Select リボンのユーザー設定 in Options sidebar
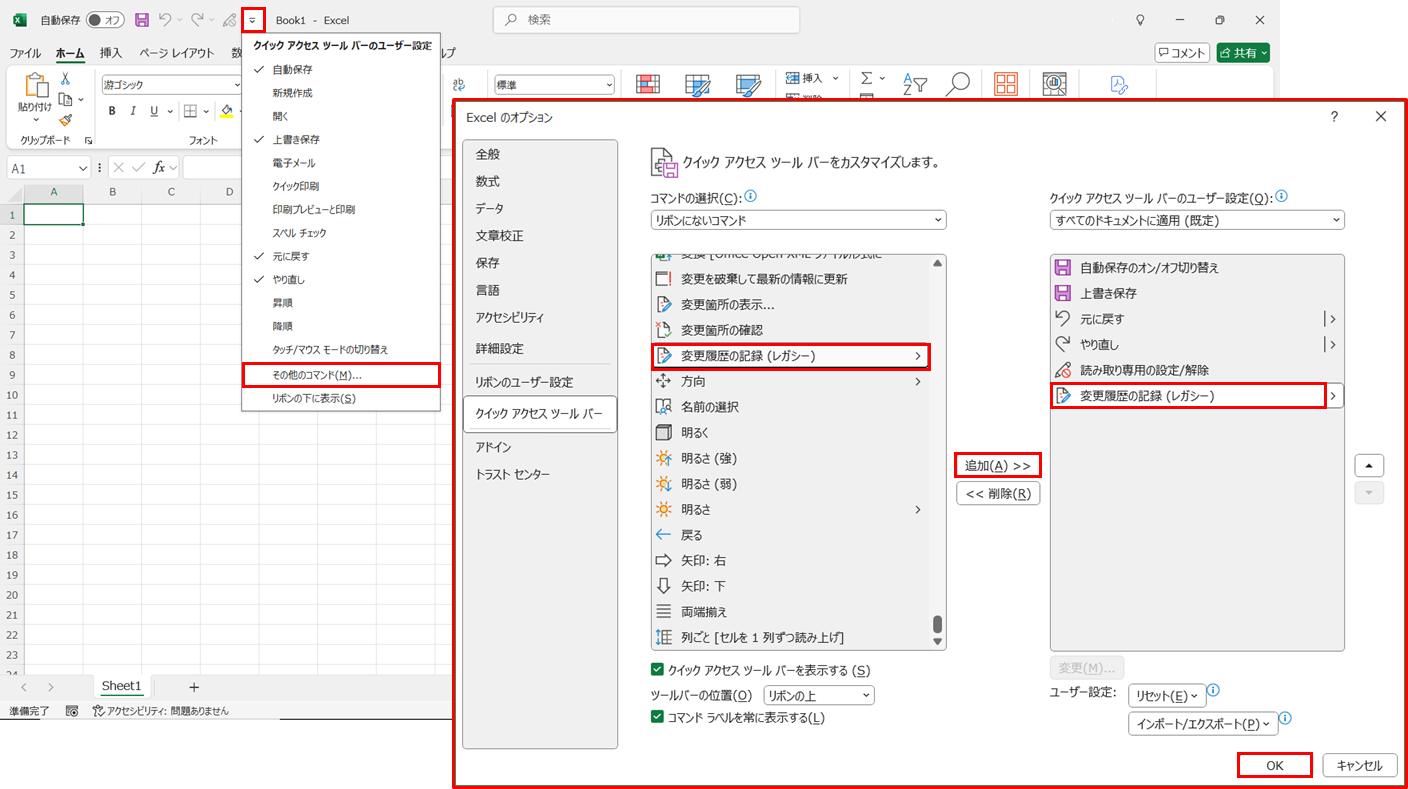 click(540, 383)
